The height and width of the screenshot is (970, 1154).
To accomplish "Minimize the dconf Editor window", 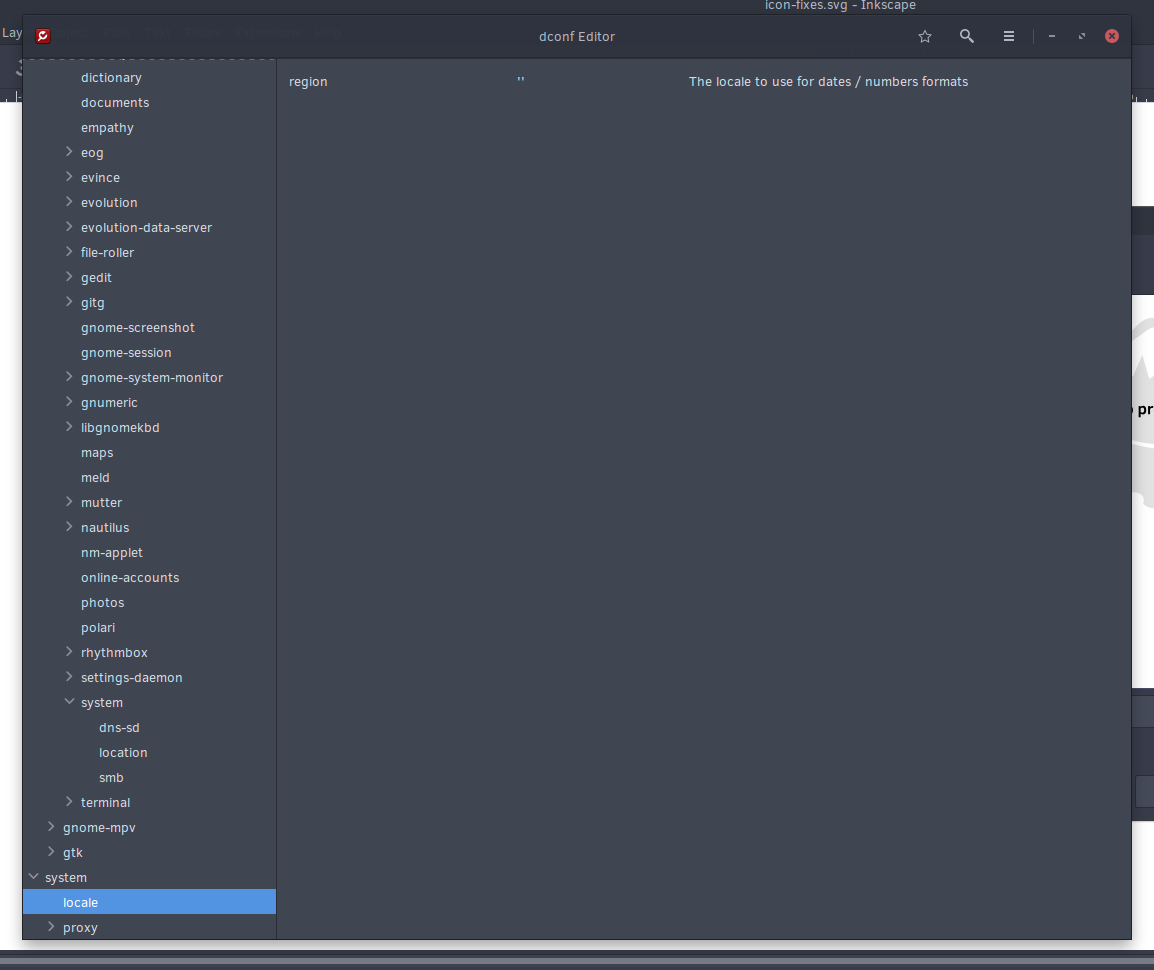I will [x=1052, y=36].
